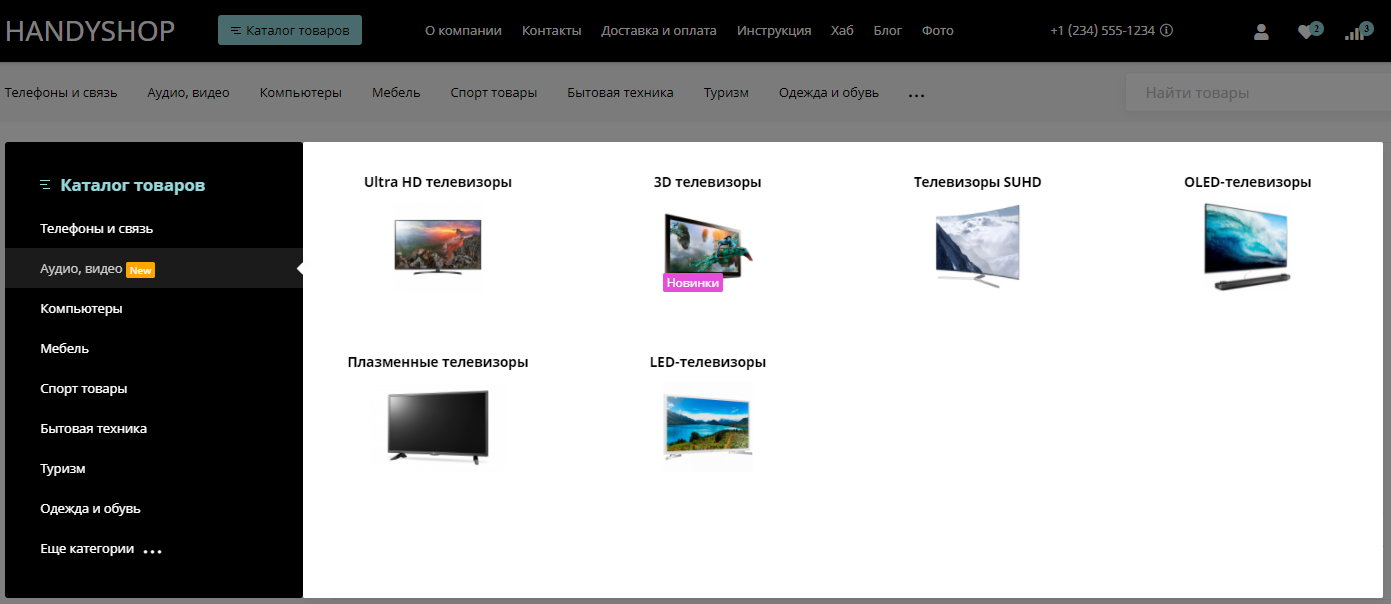Open the Доставка и оплата menu item

pos(658,31)
